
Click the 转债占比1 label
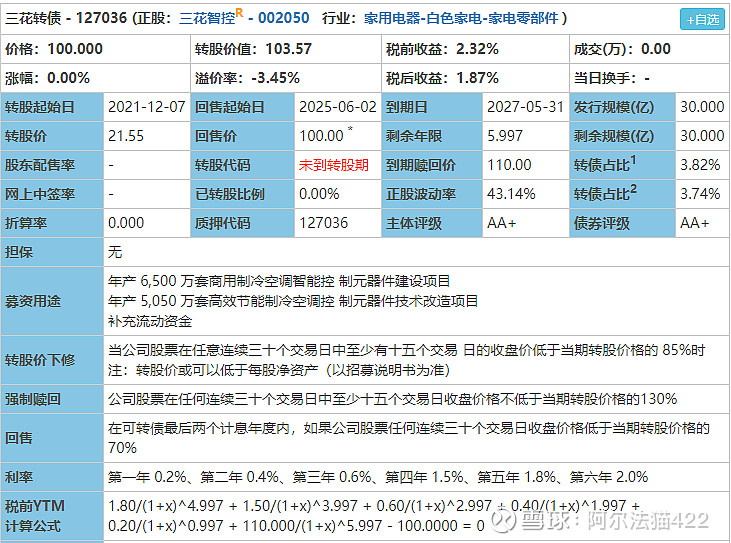pyautogui.click(x=605, y=164)
